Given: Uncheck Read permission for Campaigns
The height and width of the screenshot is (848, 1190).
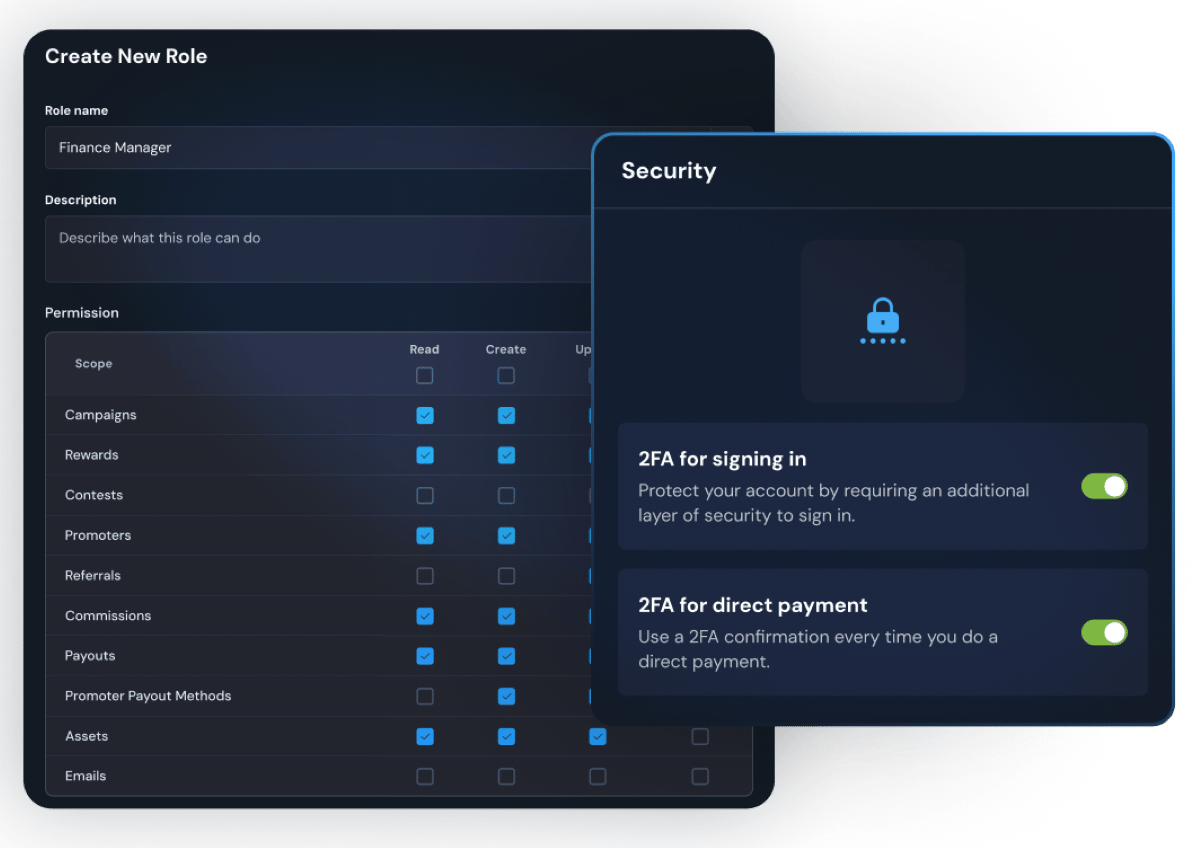Looking at the screenshot, I should pos(425,415).
